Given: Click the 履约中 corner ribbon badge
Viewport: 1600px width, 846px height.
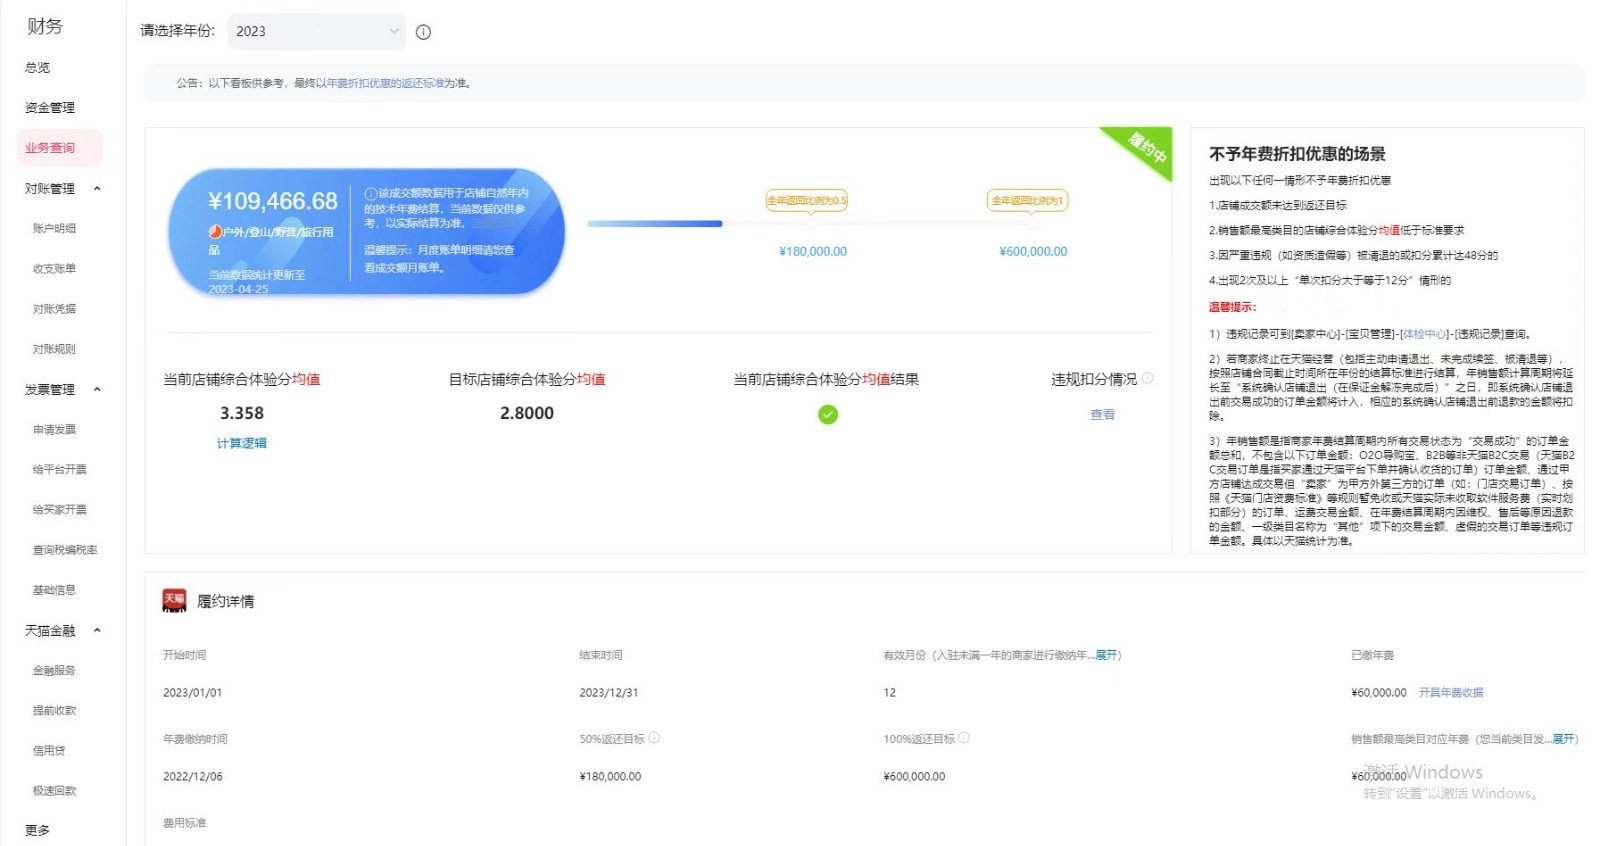Looking at the screenshot, I should click(x=1146, y=147).
